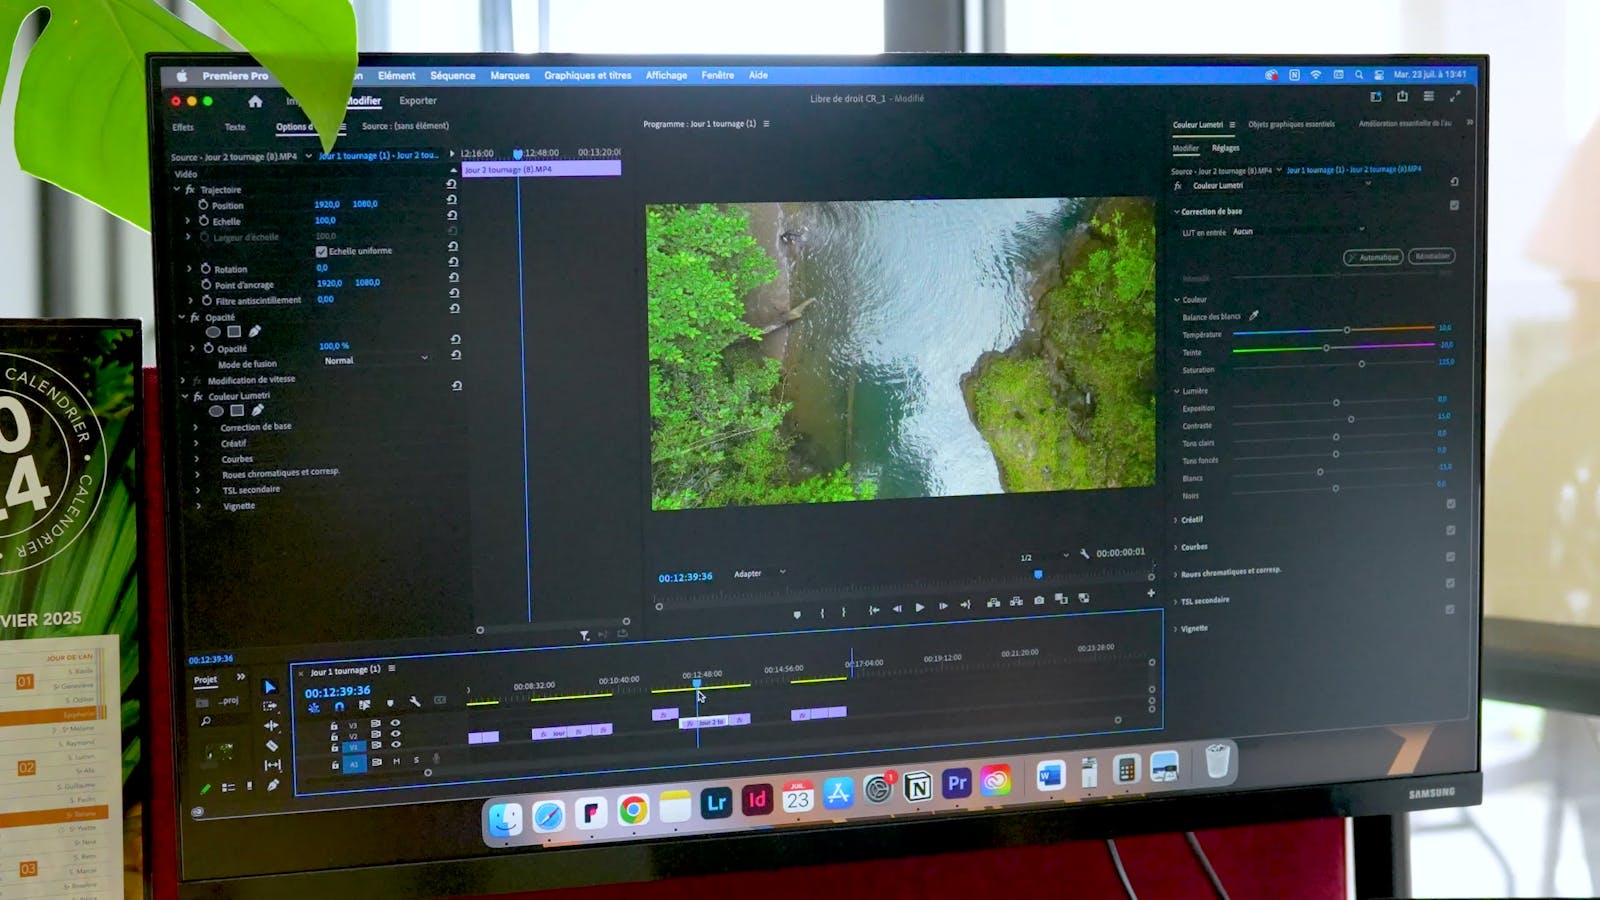Toggle visibility of track V3
Screen dimensions: 1600x900
pos(396,723)
